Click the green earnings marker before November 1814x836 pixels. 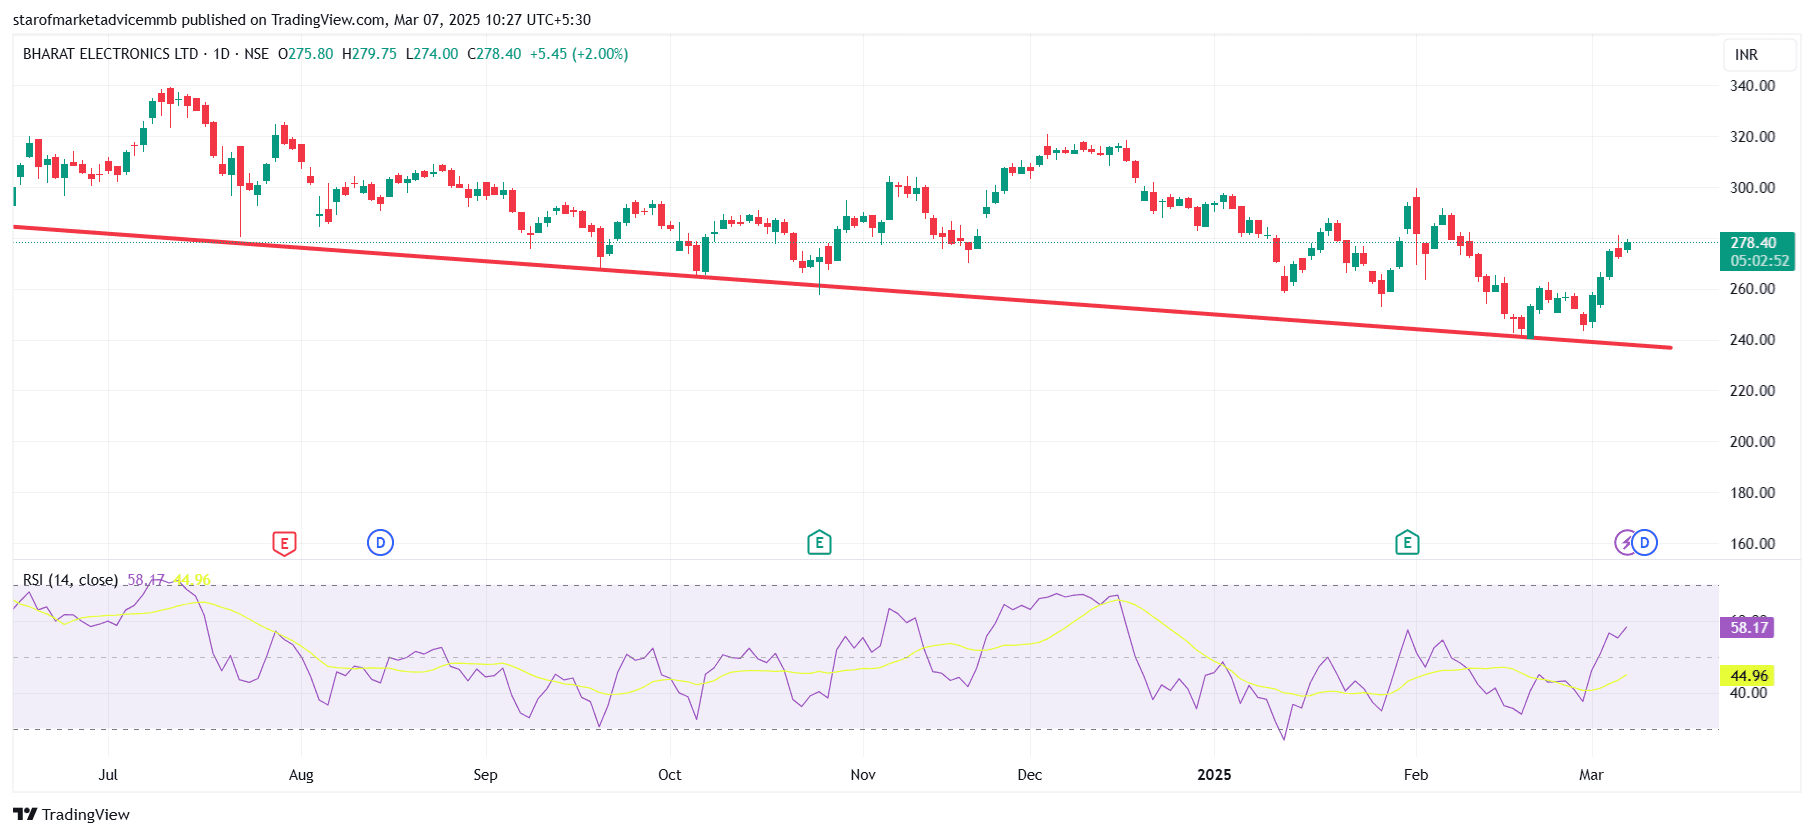pyautogui.click(x=819, y=543)
